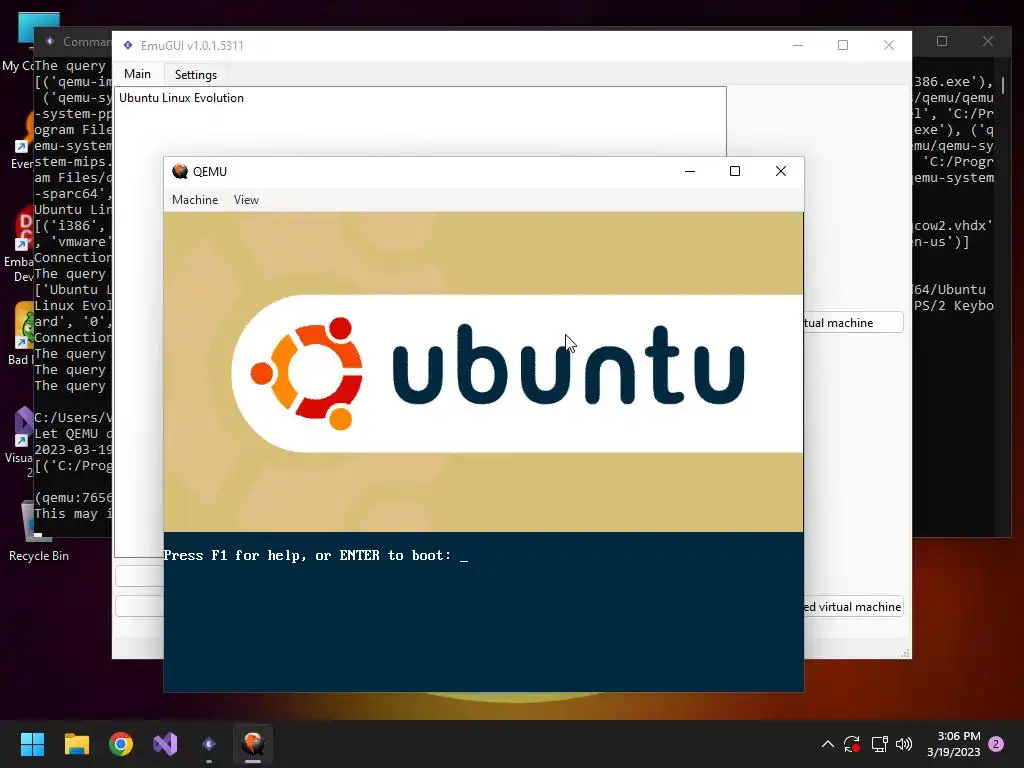The height and width of the screenshot is (768, 1024).
Task: Switch to EmuGUI taskbar icon
Action: 209,744
